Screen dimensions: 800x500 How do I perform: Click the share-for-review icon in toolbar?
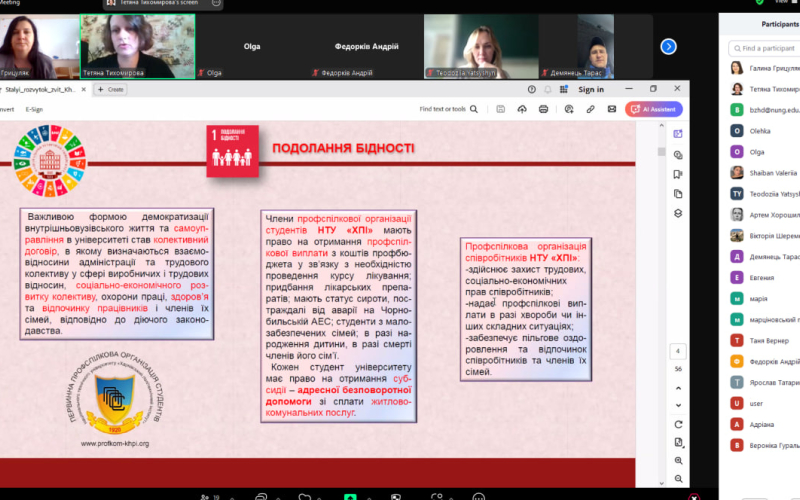pos(569,109)
